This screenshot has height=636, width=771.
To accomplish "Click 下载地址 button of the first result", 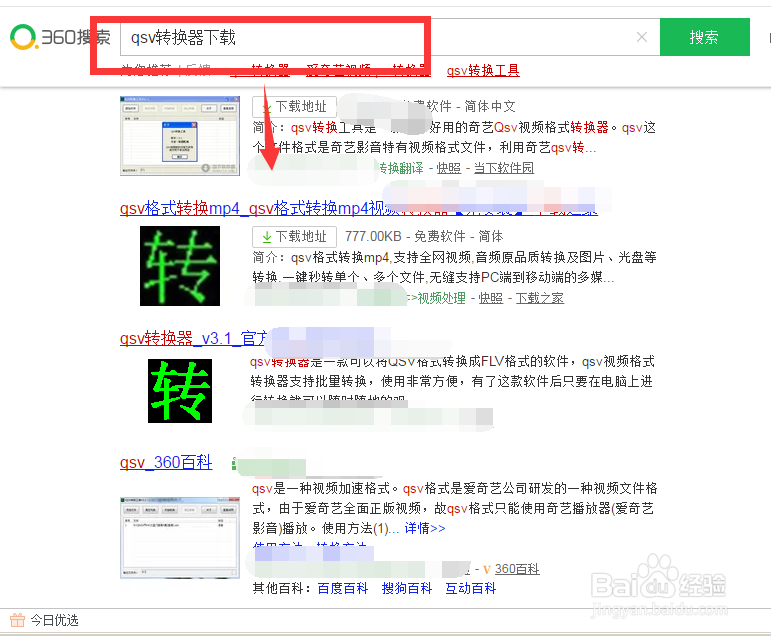I will (295, 106).
